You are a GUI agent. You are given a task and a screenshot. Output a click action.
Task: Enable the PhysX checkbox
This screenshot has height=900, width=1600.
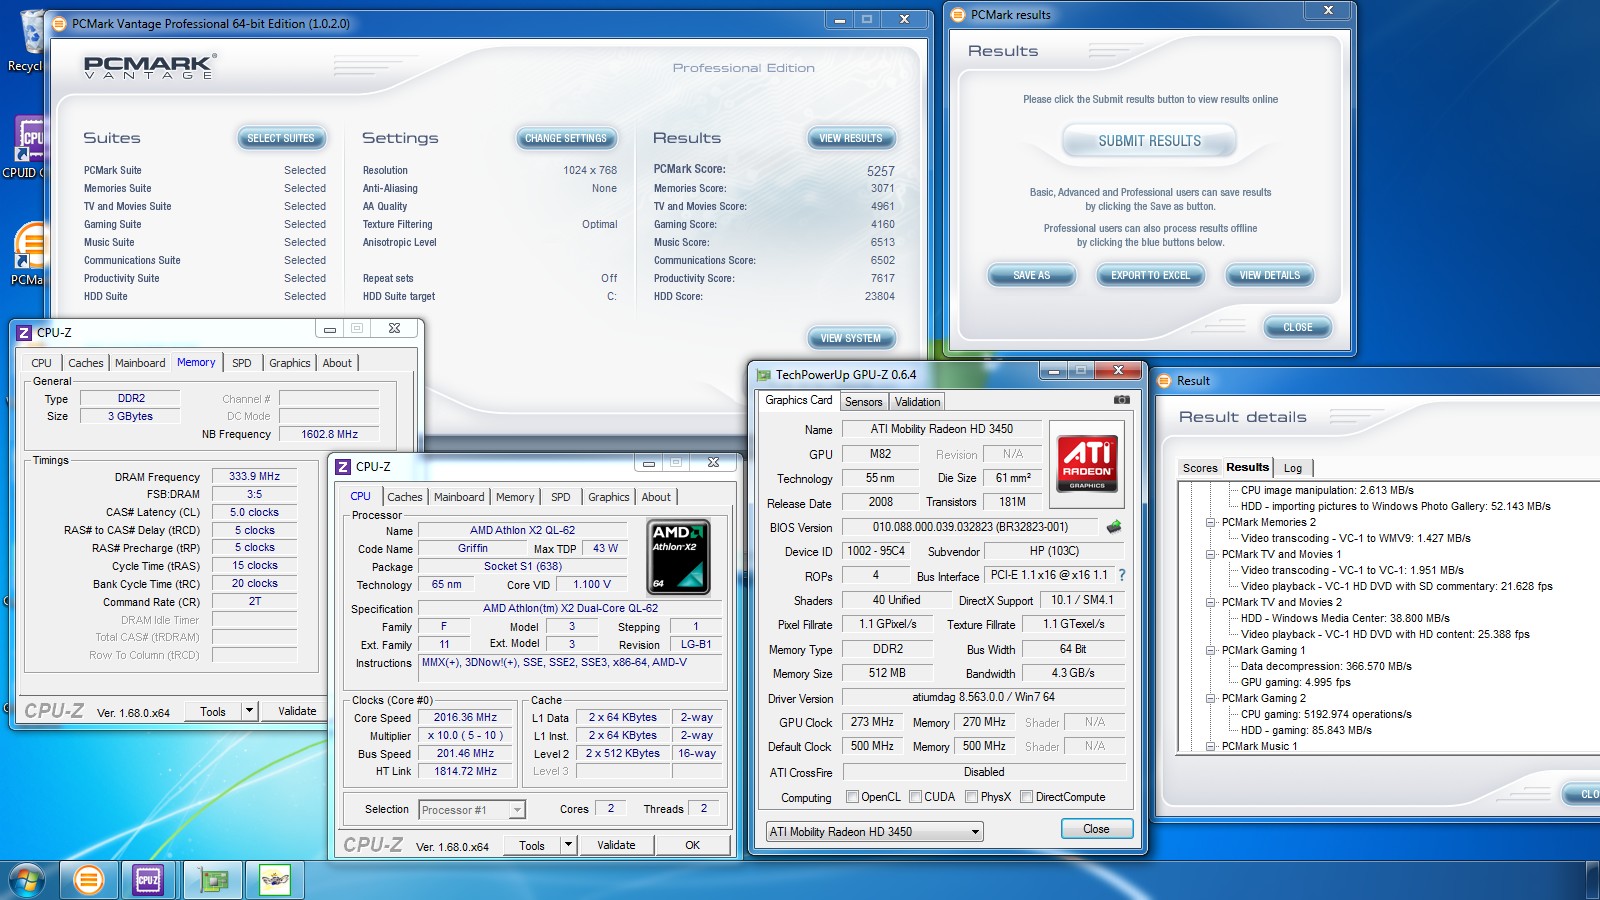tap(971, 797)
